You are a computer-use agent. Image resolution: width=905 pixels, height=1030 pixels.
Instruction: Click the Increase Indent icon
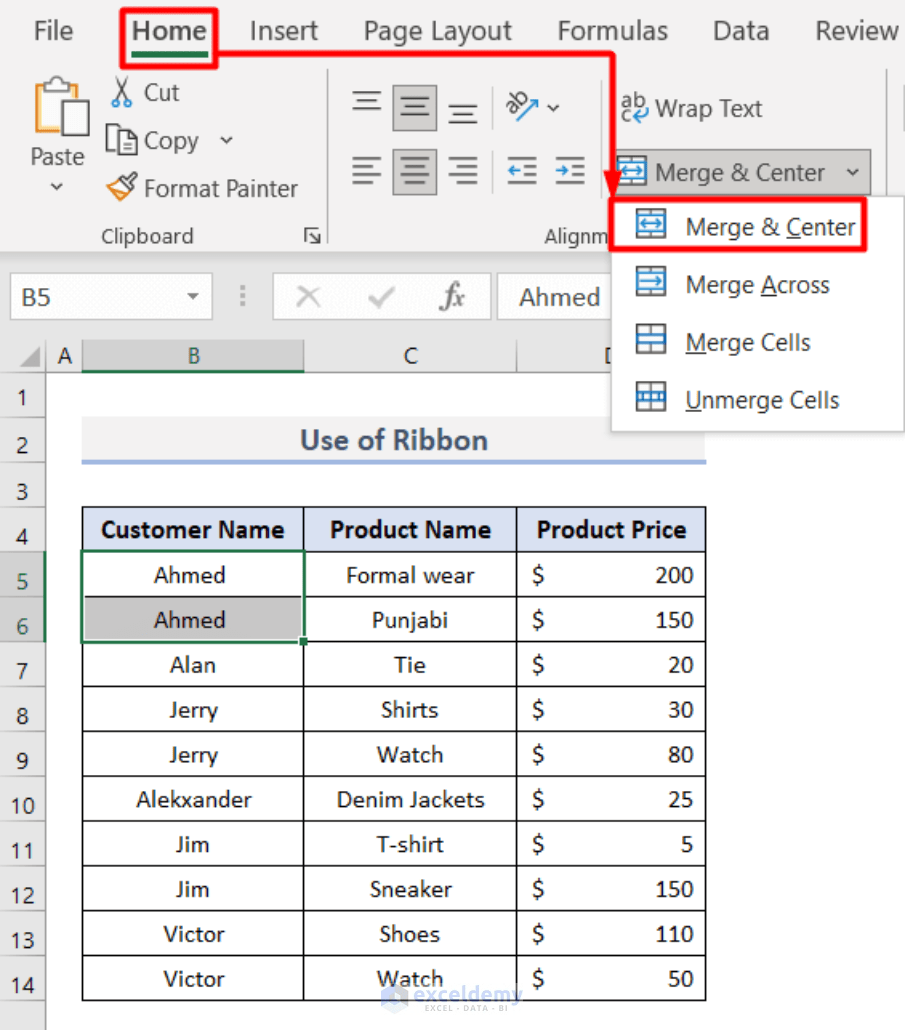click(569, 171)
